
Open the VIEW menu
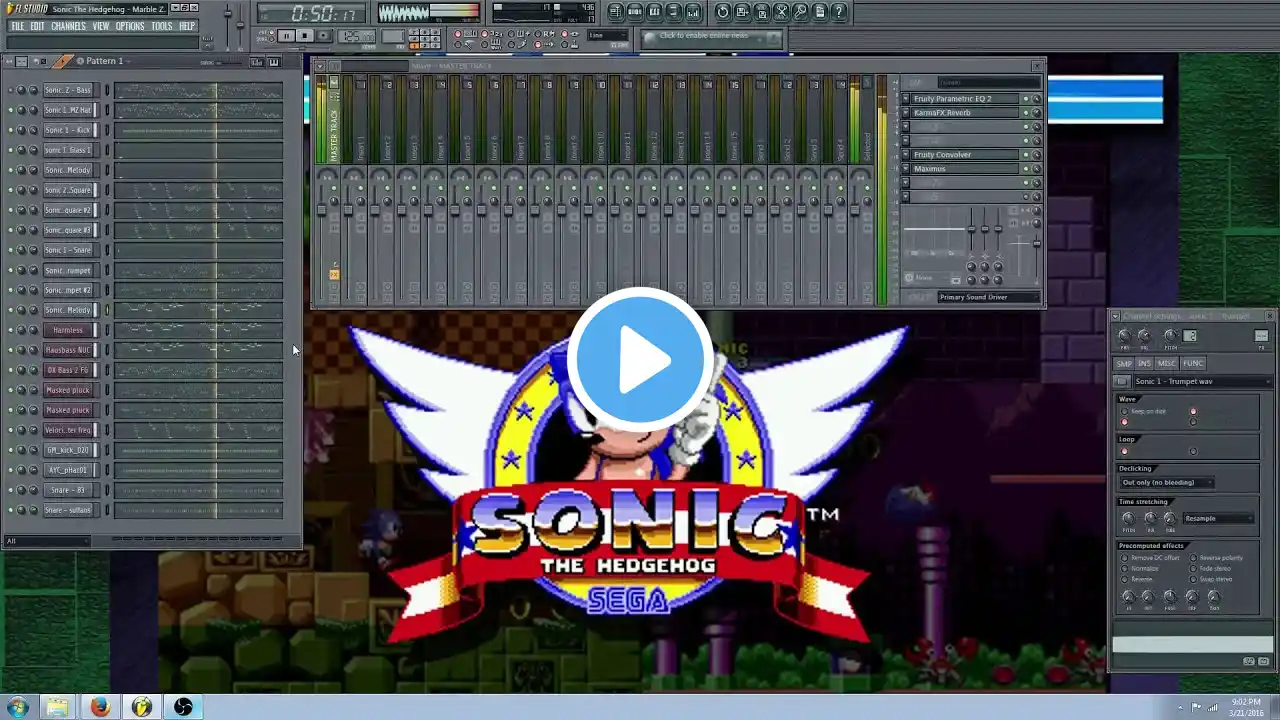tap(101, 26)
